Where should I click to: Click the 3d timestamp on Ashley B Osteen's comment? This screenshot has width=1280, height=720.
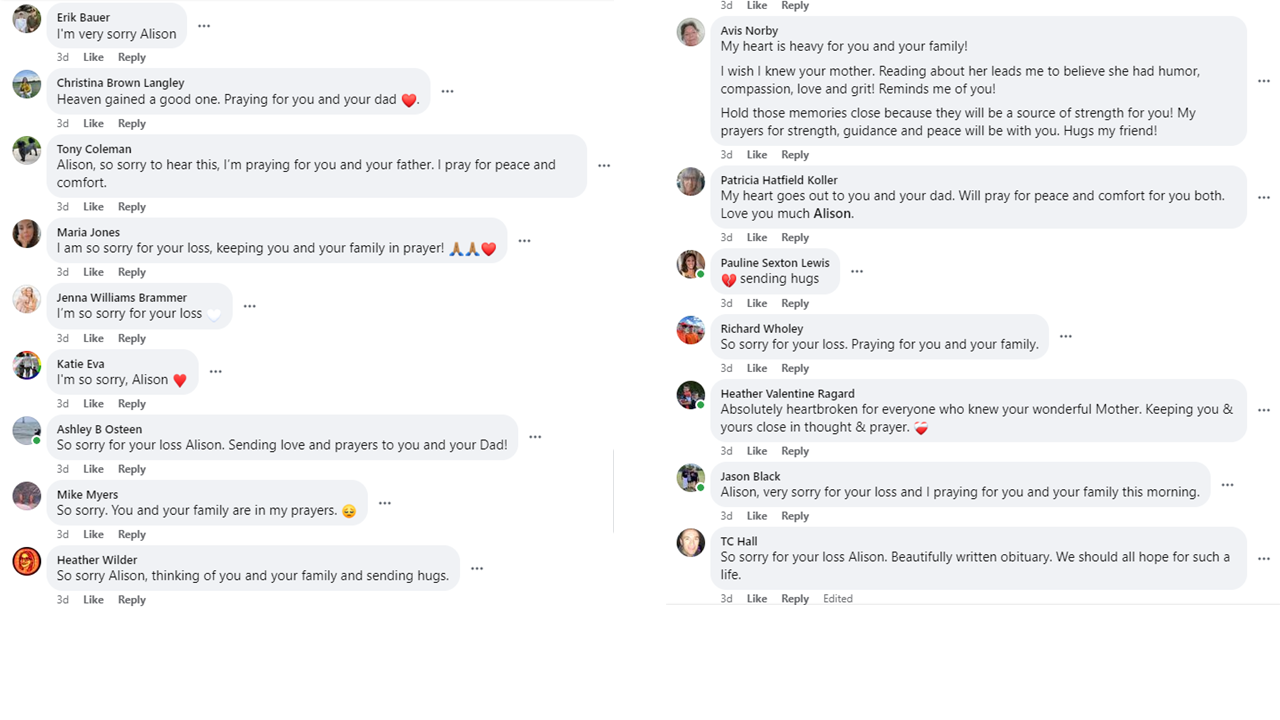coord(63,469)
